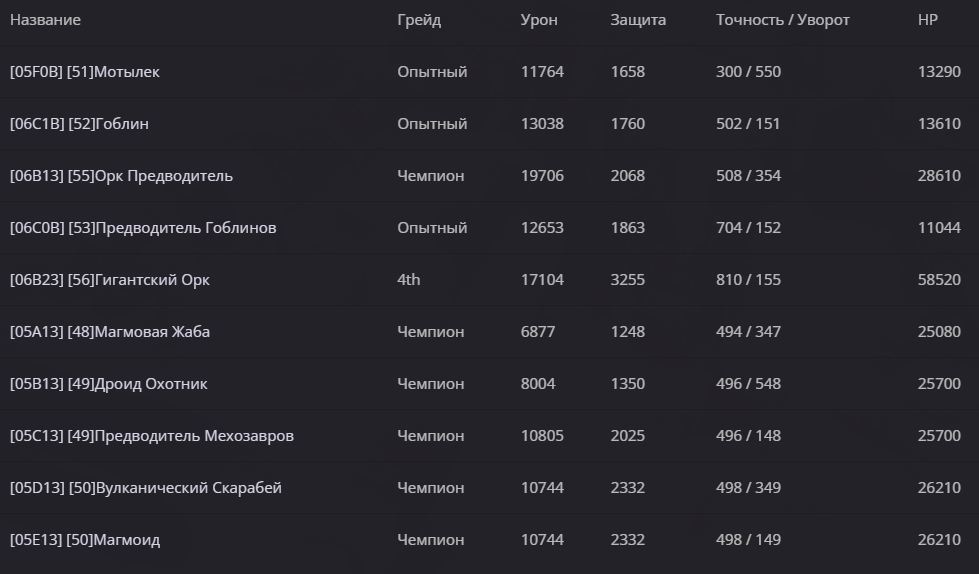This screenshot has width=979, height=574.
Task: Select the [48]Магмовая Жаба row
Action: 490,332
